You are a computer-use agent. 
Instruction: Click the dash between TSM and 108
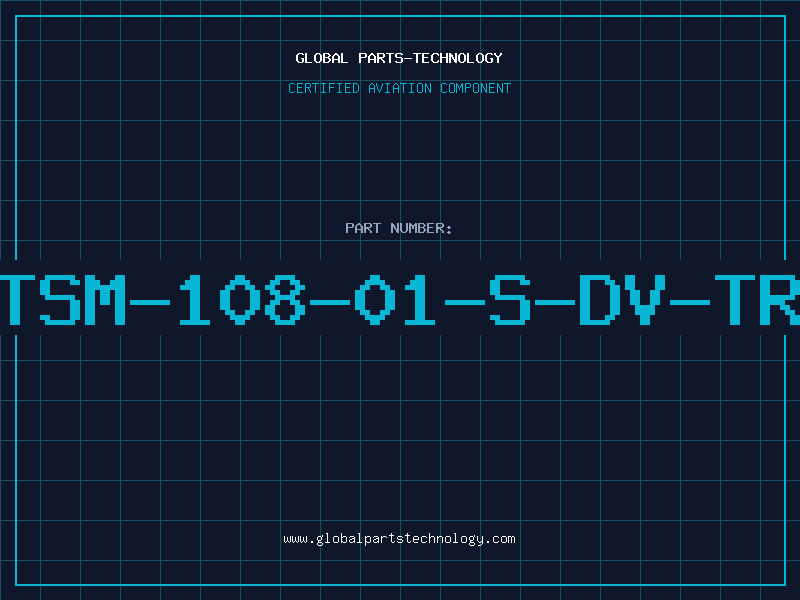[149, 302]
